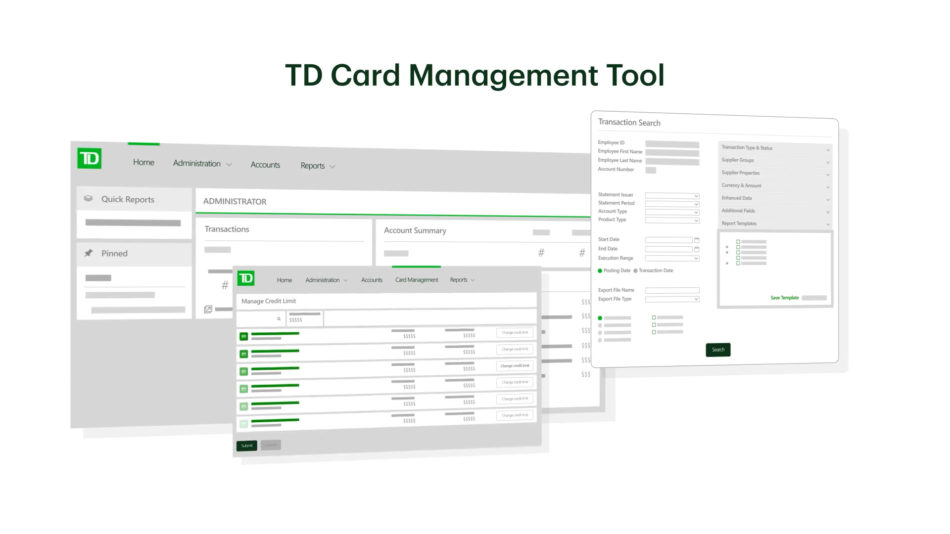Click the TD Card Management Tool headline
Screen dimensions: 950x534
pyautogui.click(x=475, y=75)
